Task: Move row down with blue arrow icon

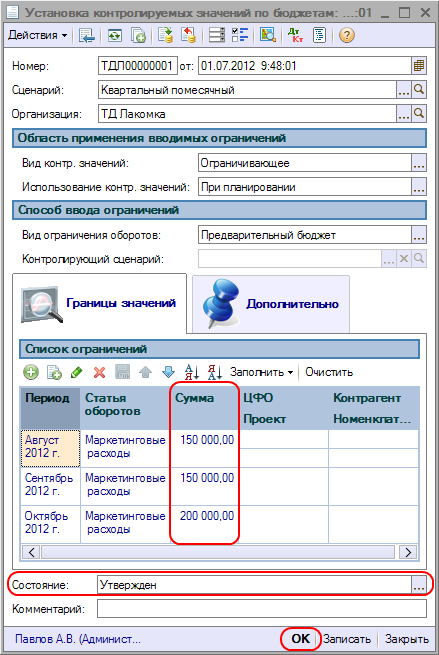Action: click(168, 372)
